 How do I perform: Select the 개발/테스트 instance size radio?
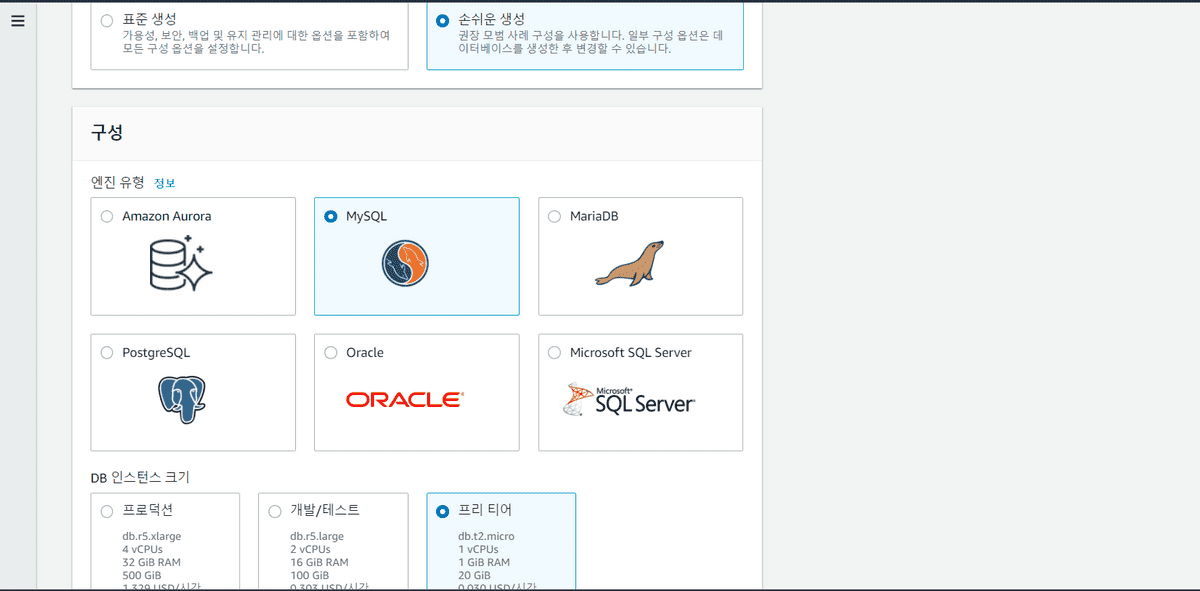(275, 511)
